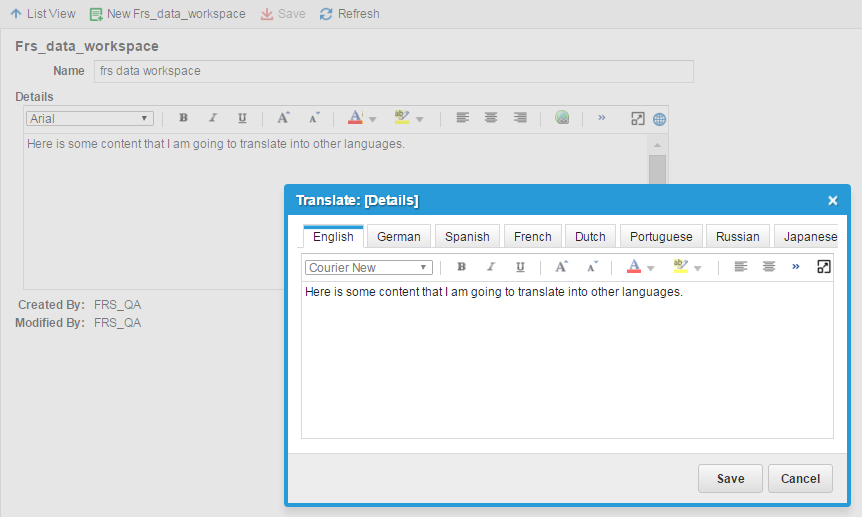Align text left in Translate dialog toolbar
This screenshot has height=517, width=862.
[x=740, y=267]
